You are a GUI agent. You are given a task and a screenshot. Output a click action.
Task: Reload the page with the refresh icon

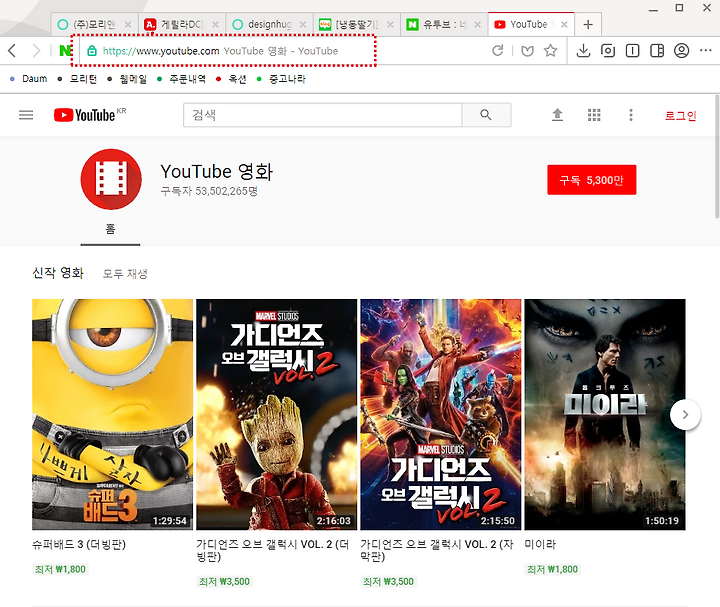[498, 51]
